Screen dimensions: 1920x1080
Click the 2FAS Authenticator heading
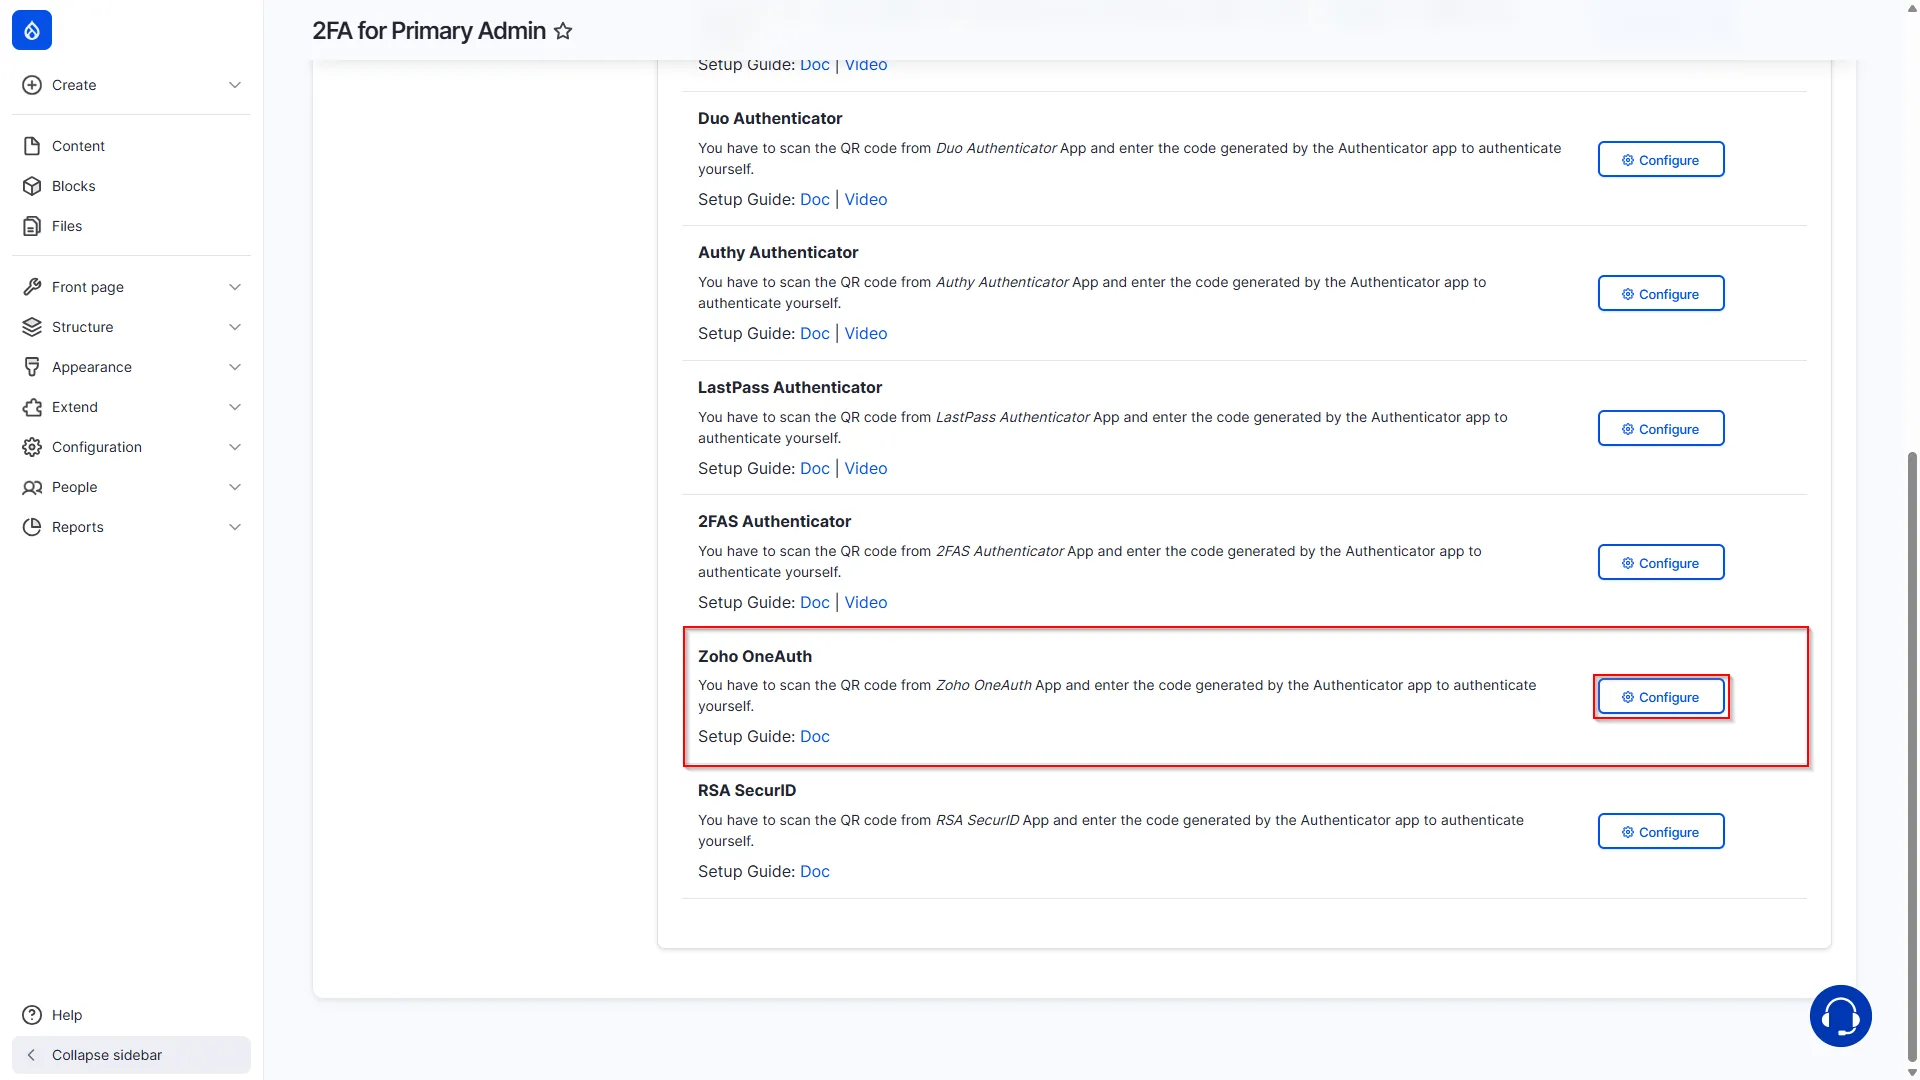click(x=774, y=521)
